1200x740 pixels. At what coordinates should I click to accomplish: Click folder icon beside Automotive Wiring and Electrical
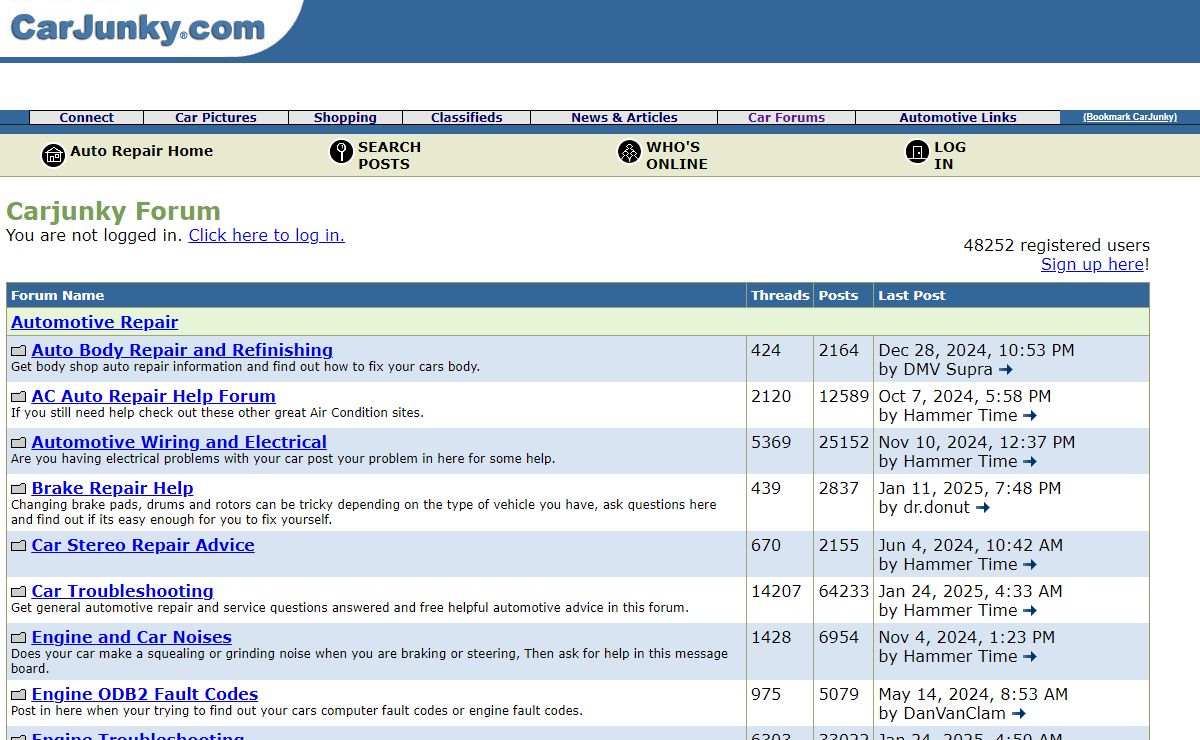pos(19,443)
